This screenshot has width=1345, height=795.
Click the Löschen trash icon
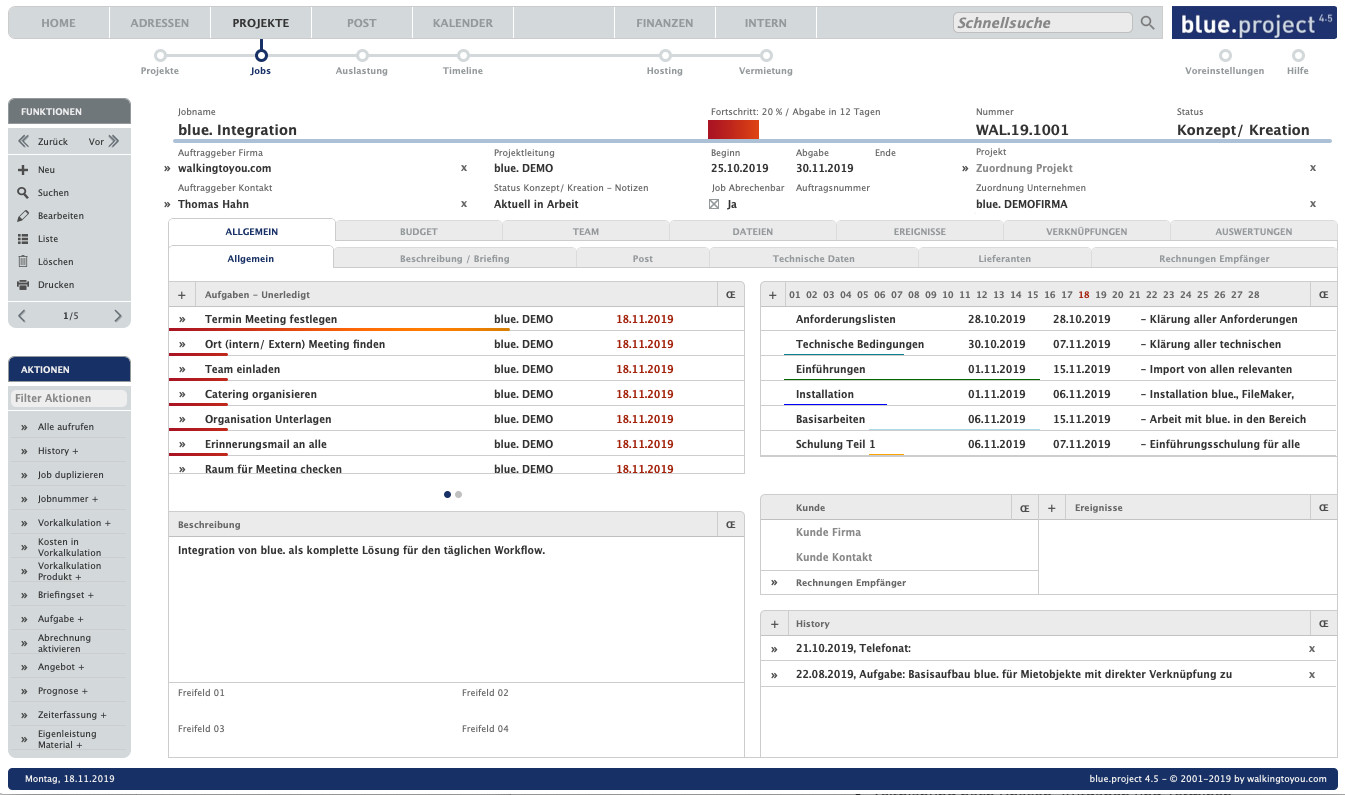click(x=23, y=262)
